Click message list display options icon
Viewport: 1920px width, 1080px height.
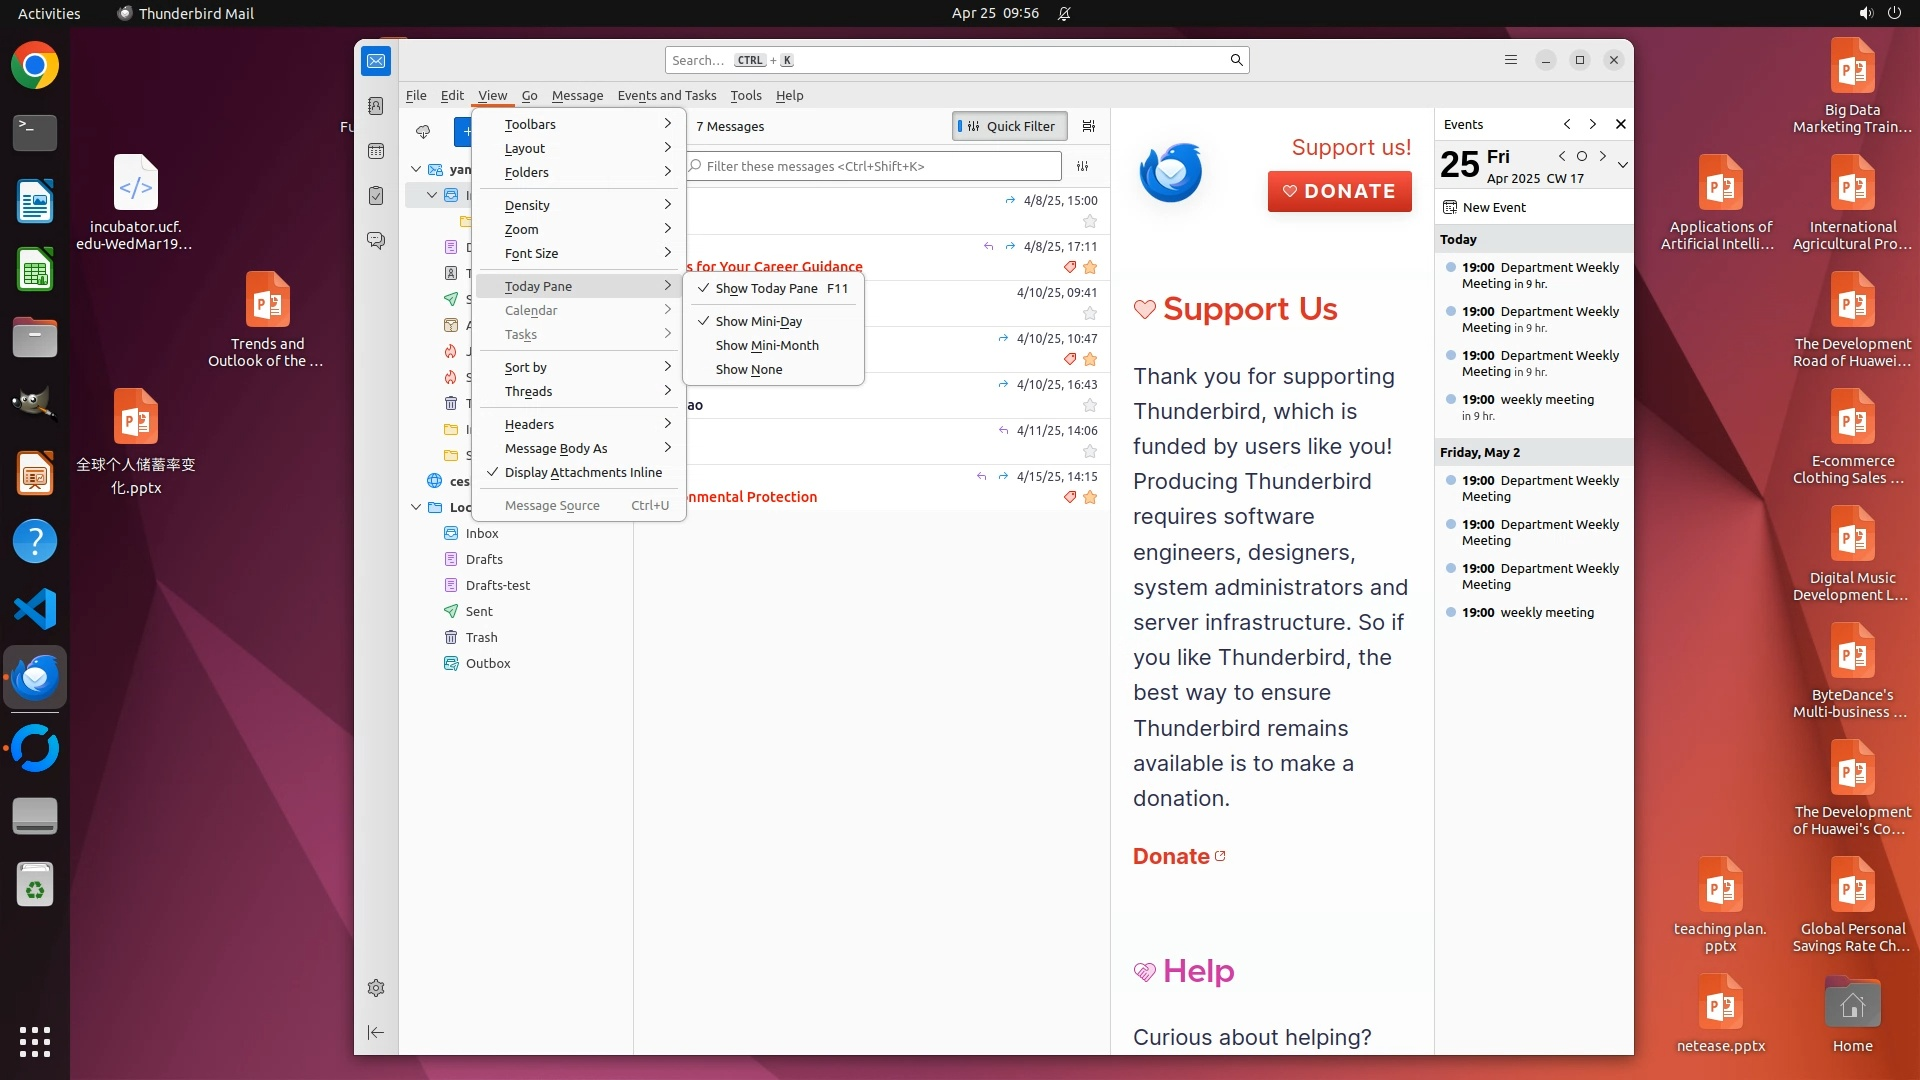click(1089, 126)
